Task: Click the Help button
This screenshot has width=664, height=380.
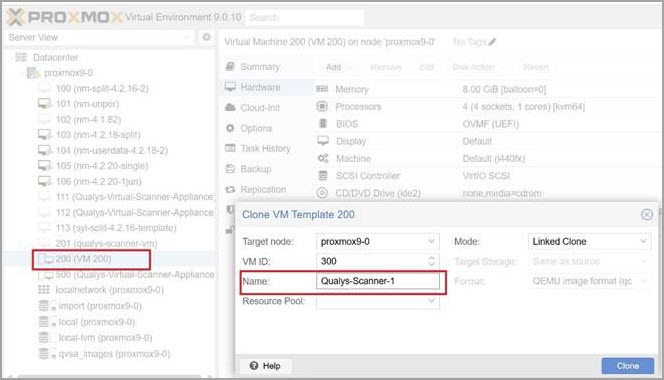Action: tap(265, 366)
